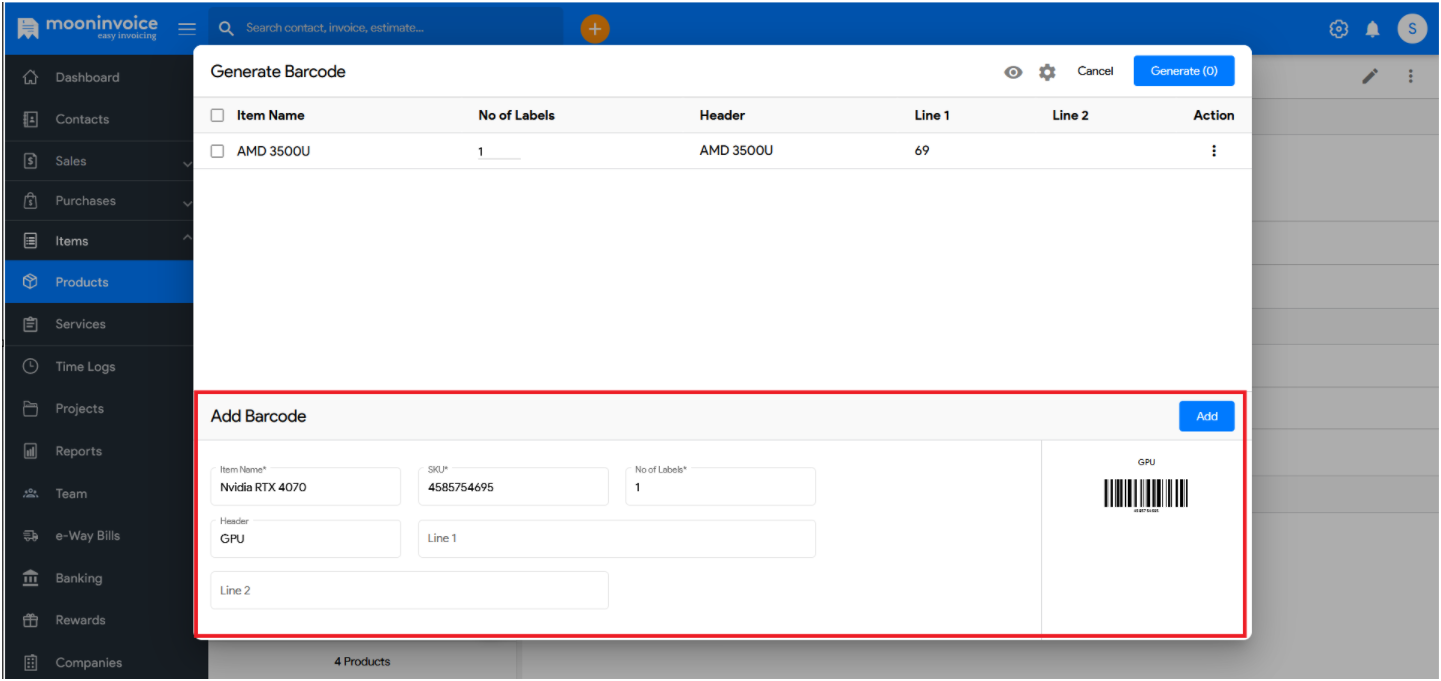Screen dimensions: 1441x681
Task: Click the e-Way Bills truck icon
Action: point(30,536)
